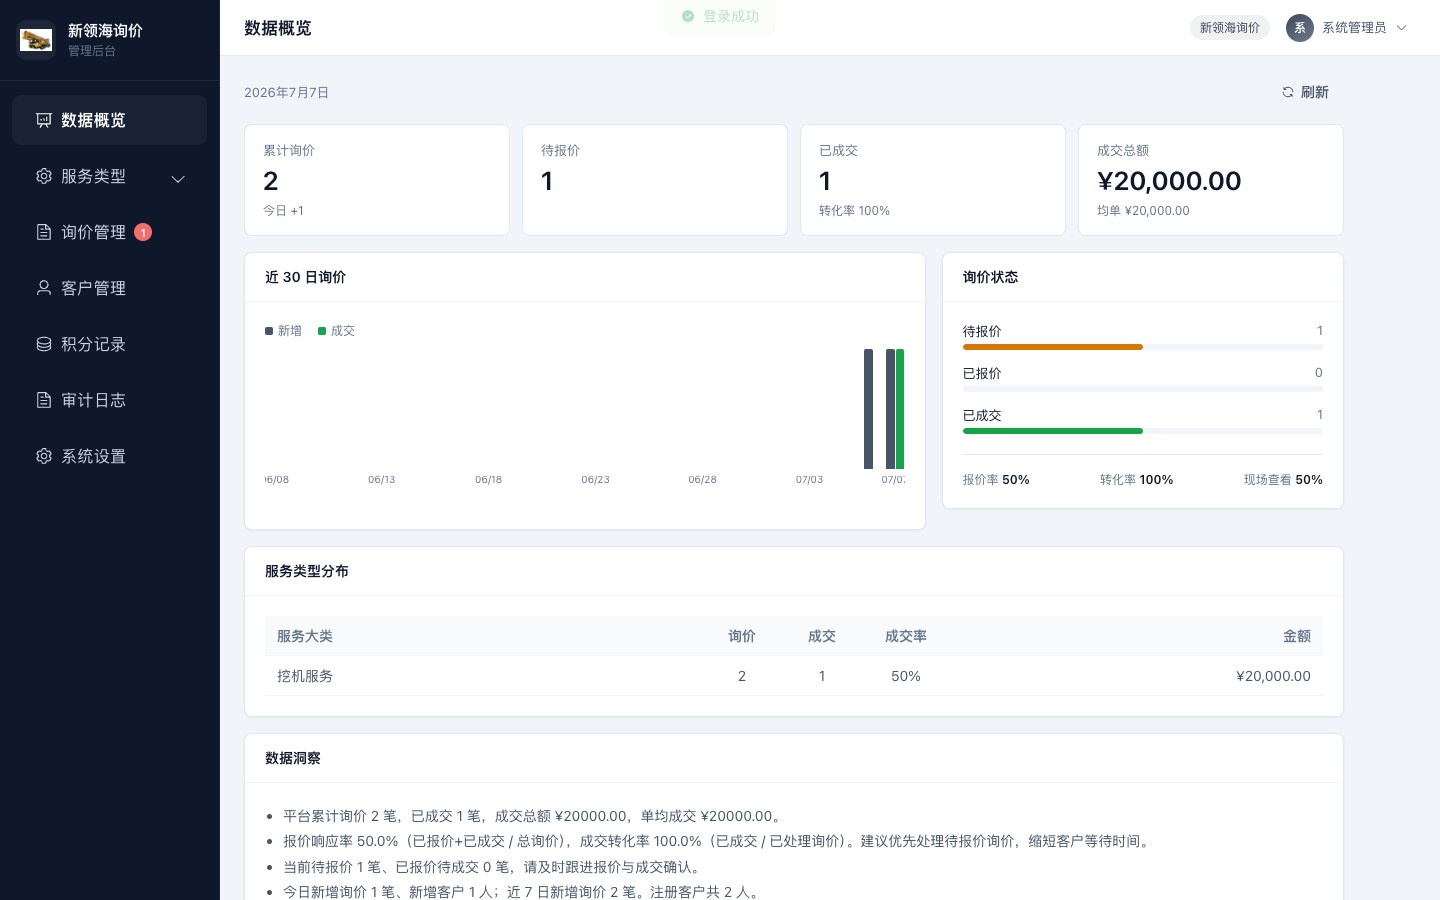Click the 服务类型分布 panel title
1440x900 pixels.
(307, 571)
